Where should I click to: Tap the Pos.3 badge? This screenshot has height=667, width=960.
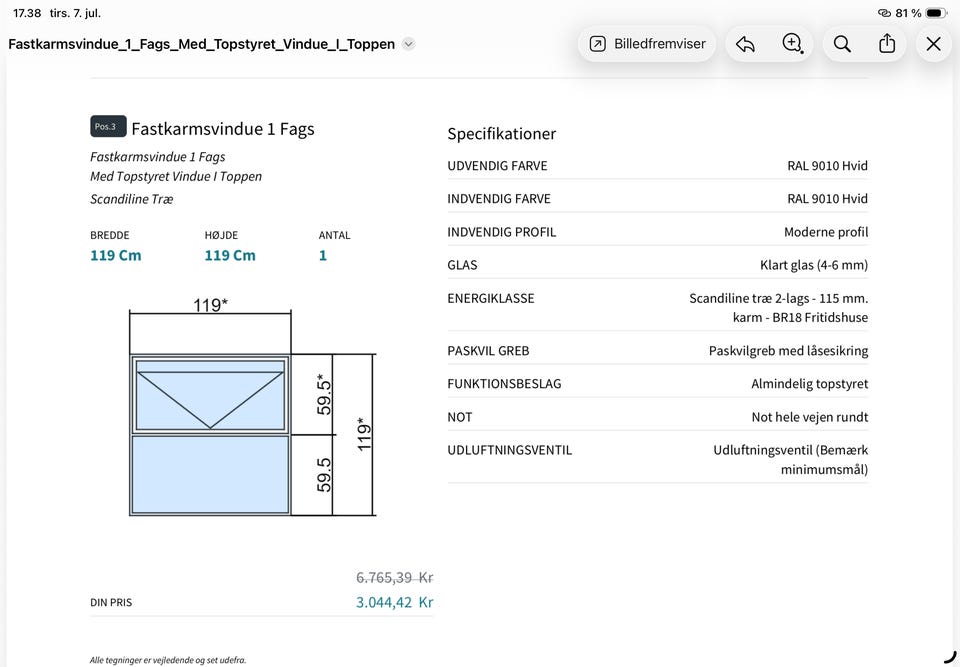(108, 126)
